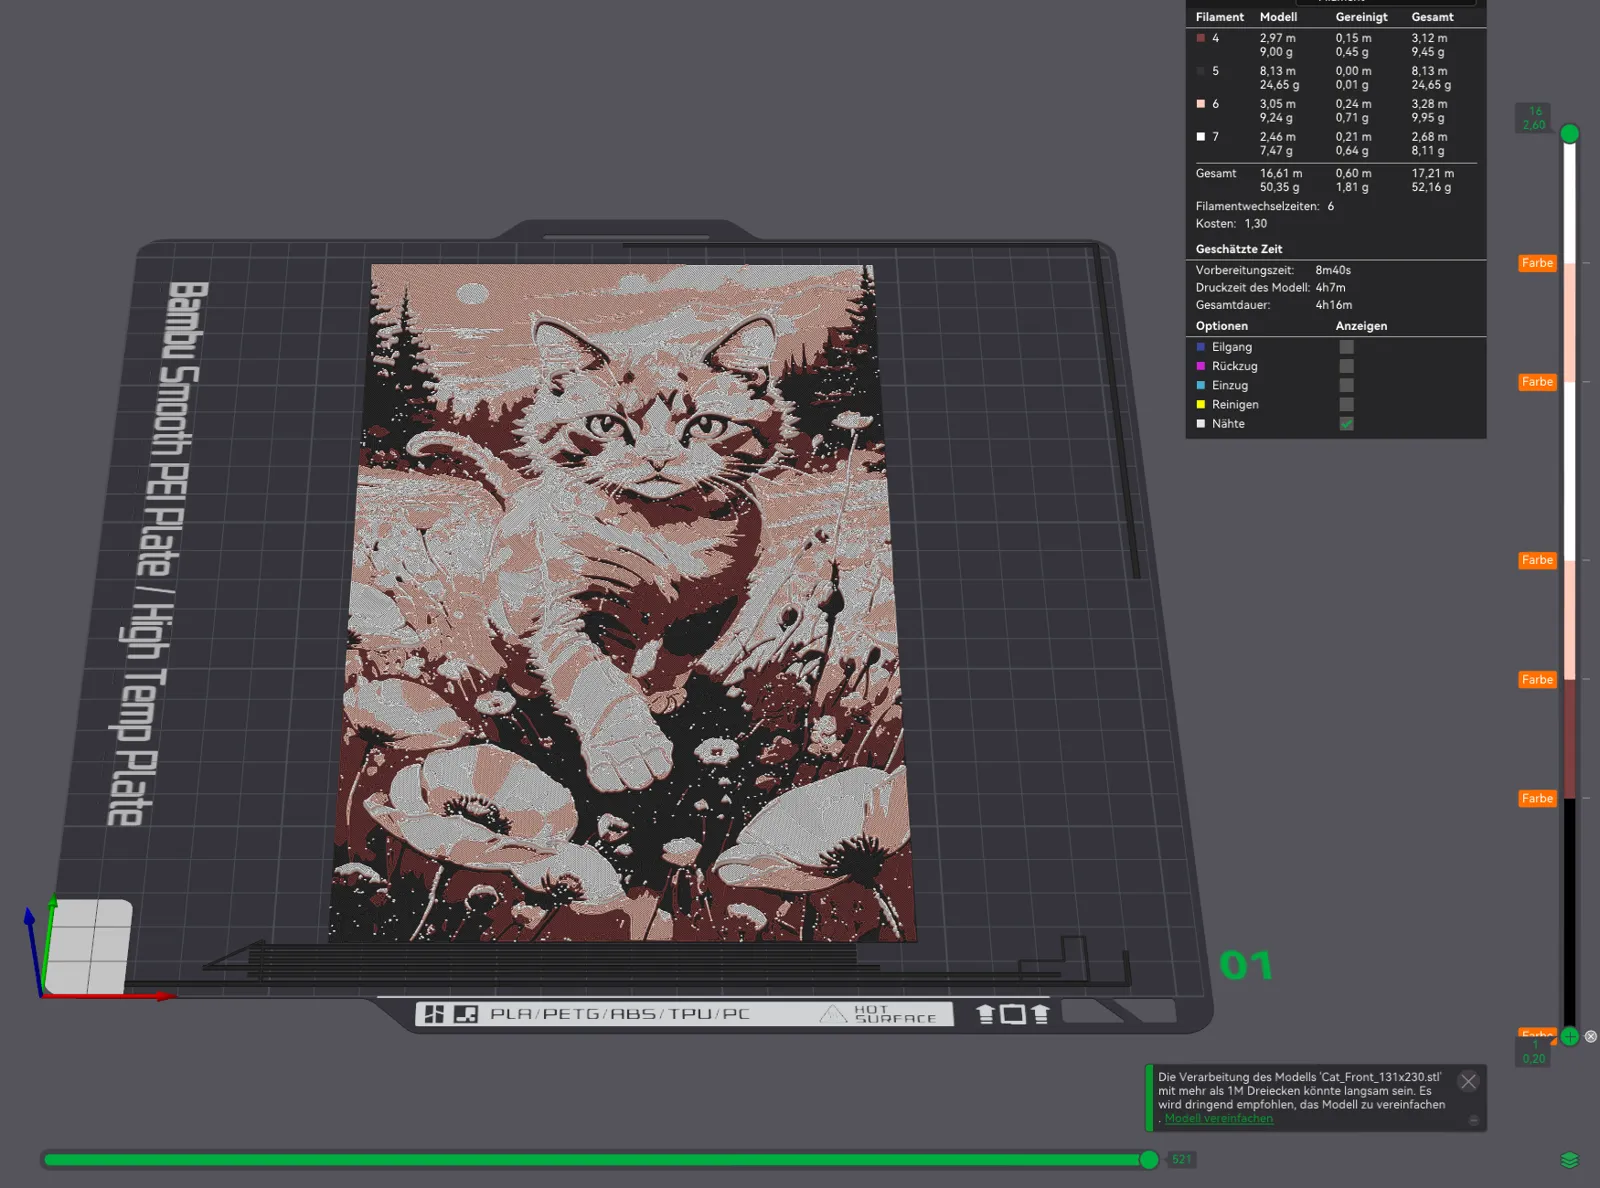Click the green layers icon at bottom right
The height and width of the screenshot is (1188, 1600).
click(1569, 1160)
